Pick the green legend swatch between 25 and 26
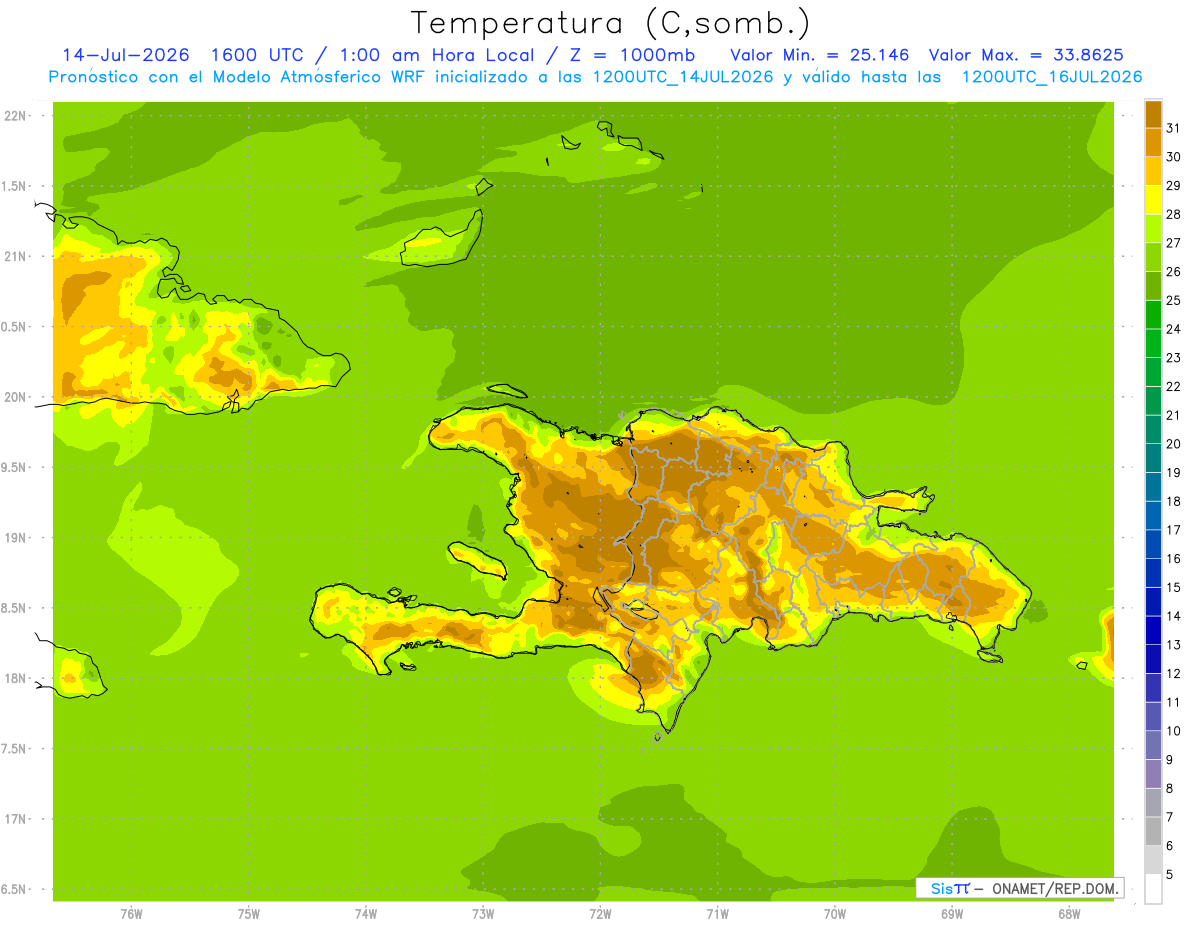Screen dimensions: 1200x927 coord(1154,286)
